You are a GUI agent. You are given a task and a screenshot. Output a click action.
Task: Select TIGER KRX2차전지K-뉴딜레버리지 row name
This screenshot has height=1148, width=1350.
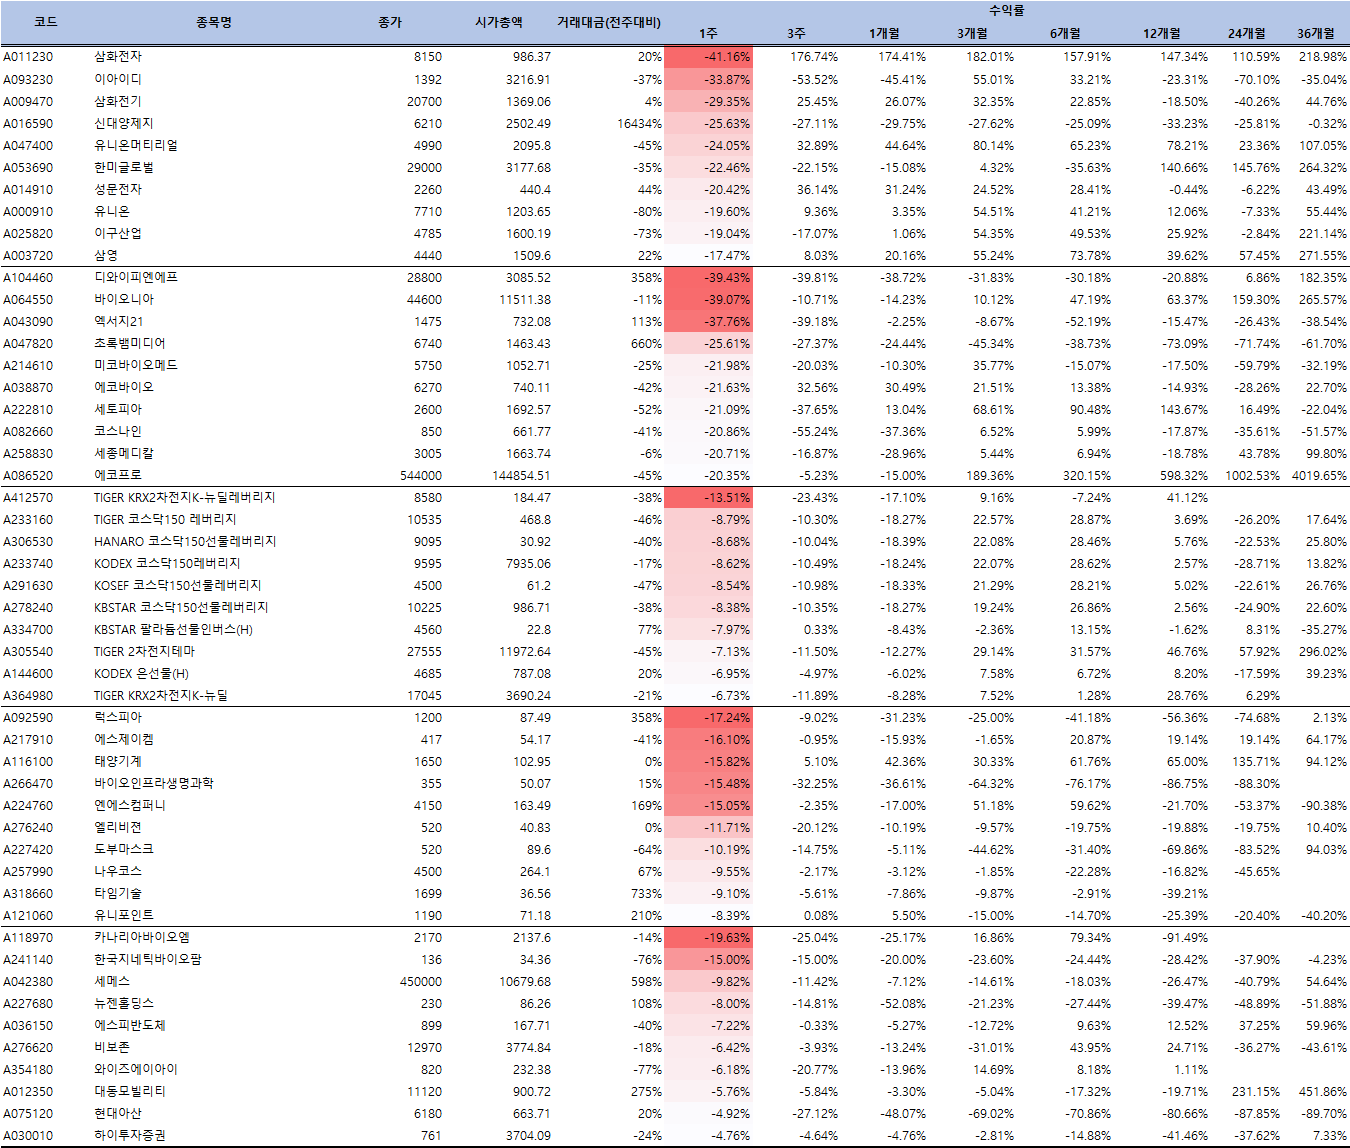[x=185, y=497]
